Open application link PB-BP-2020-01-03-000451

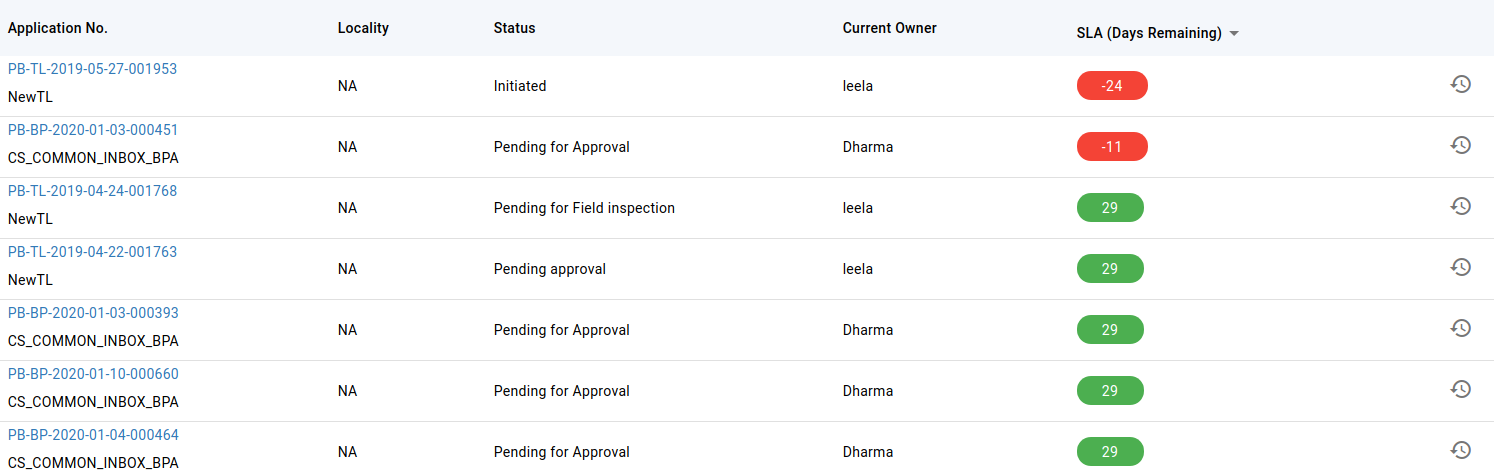click(93, 130)
